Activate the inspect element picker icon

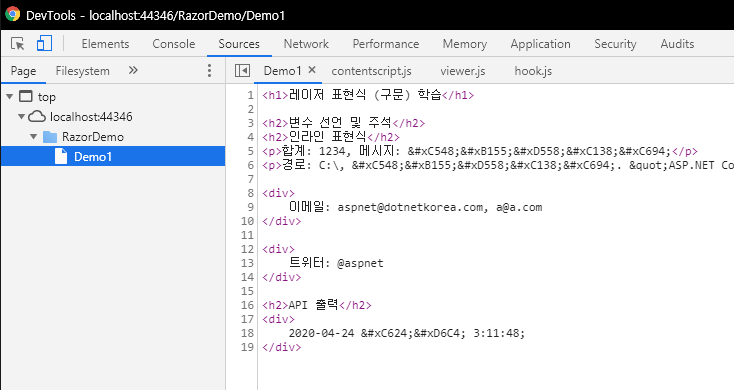click(x=18, y=44)
